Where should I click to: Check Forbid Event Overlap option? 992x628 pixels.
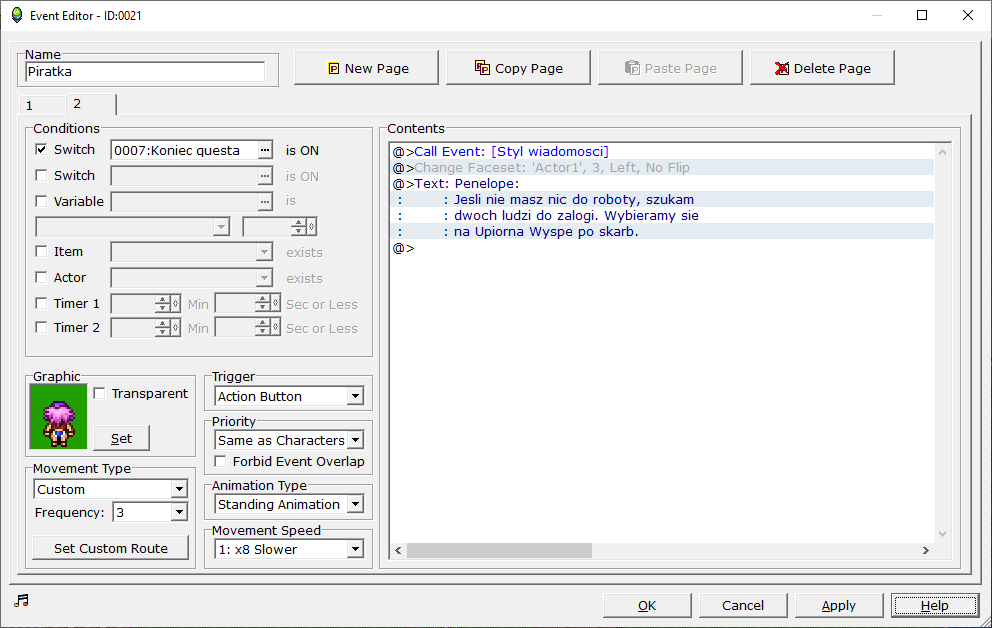[x=220, y=461]
